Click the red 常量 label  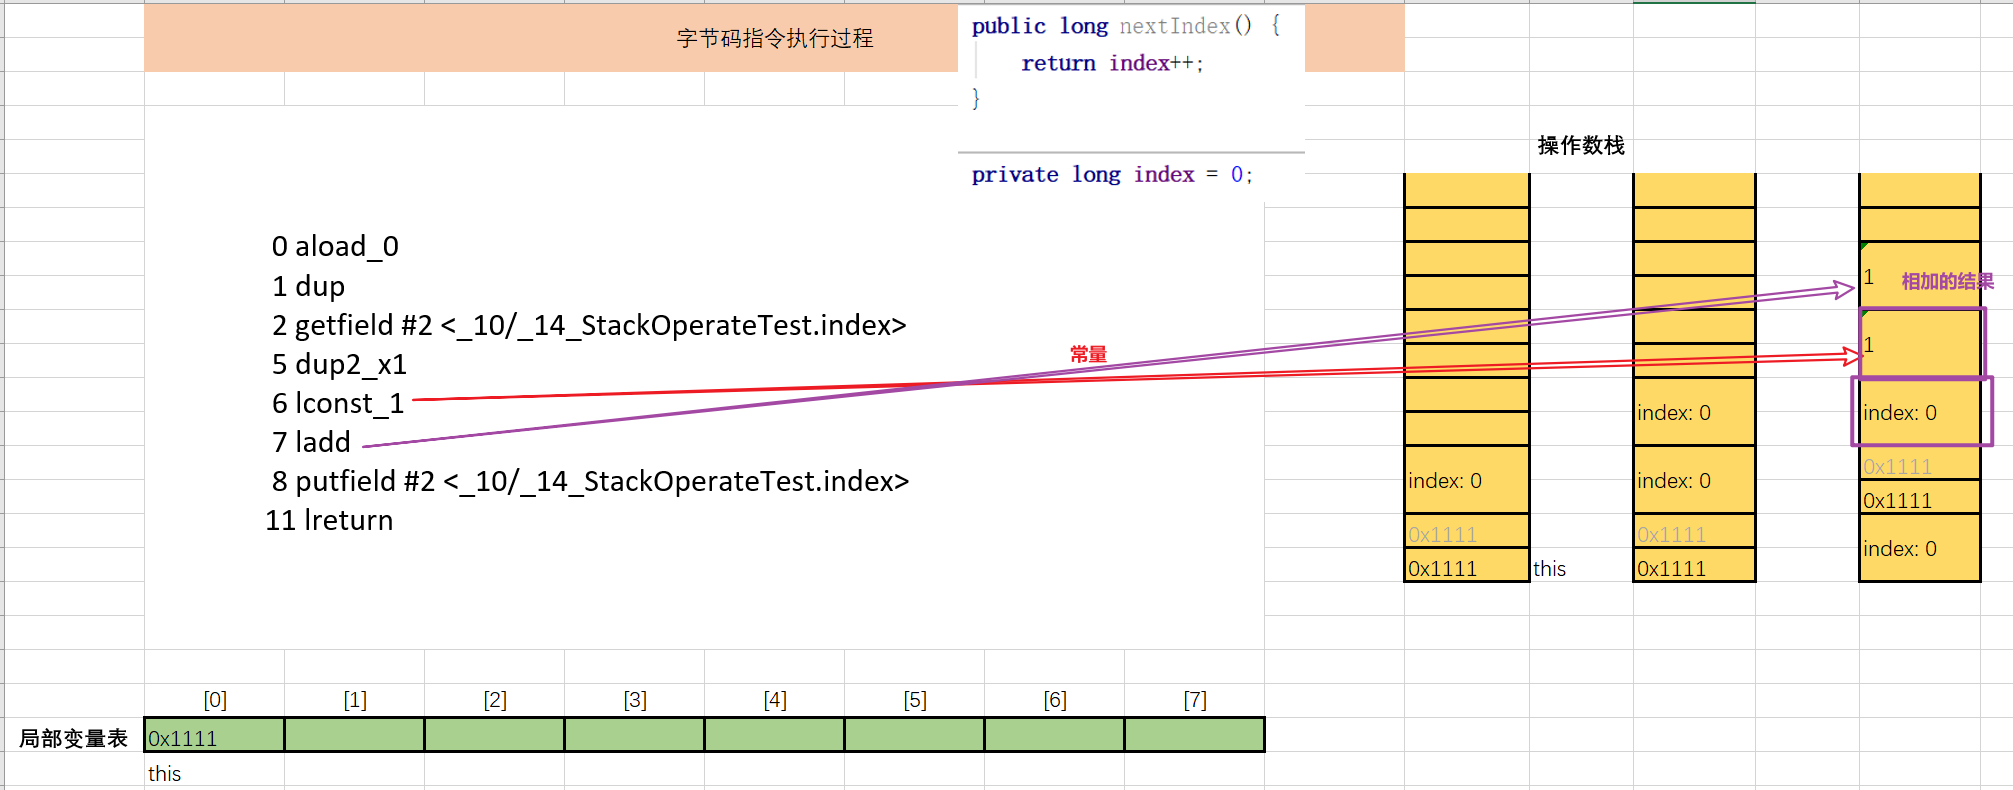(1088, 354)
